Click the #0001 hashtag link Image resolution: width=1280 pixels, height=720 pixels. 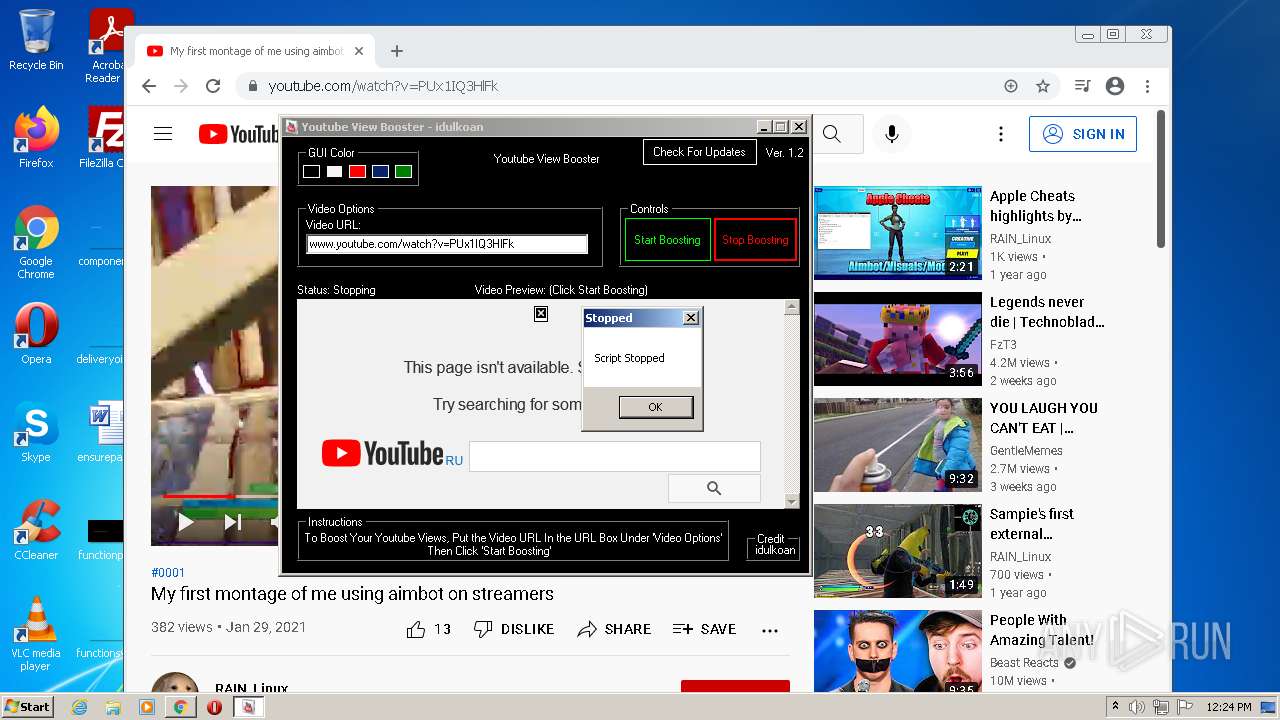(x=168, y=573)
